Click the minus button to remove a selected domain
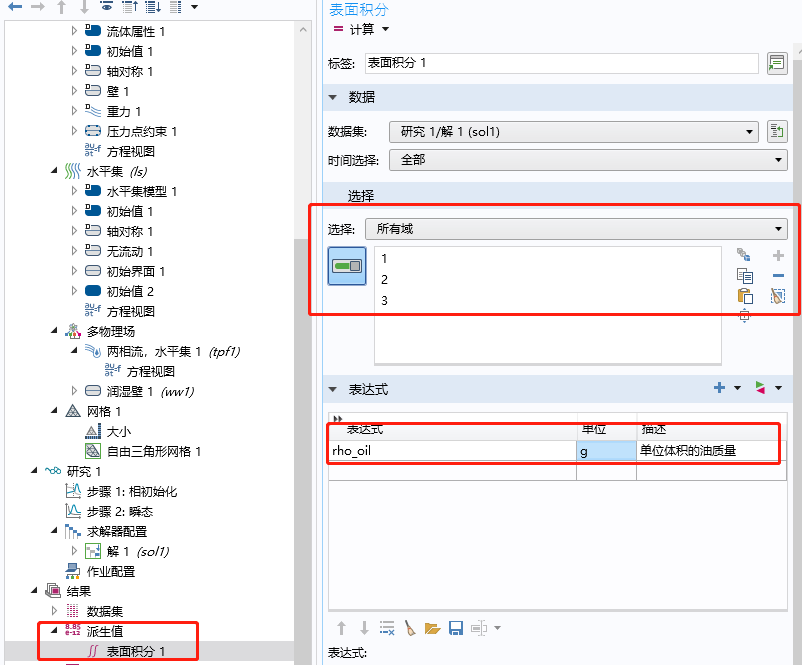 pyautogui.click(x=778, y=275)
